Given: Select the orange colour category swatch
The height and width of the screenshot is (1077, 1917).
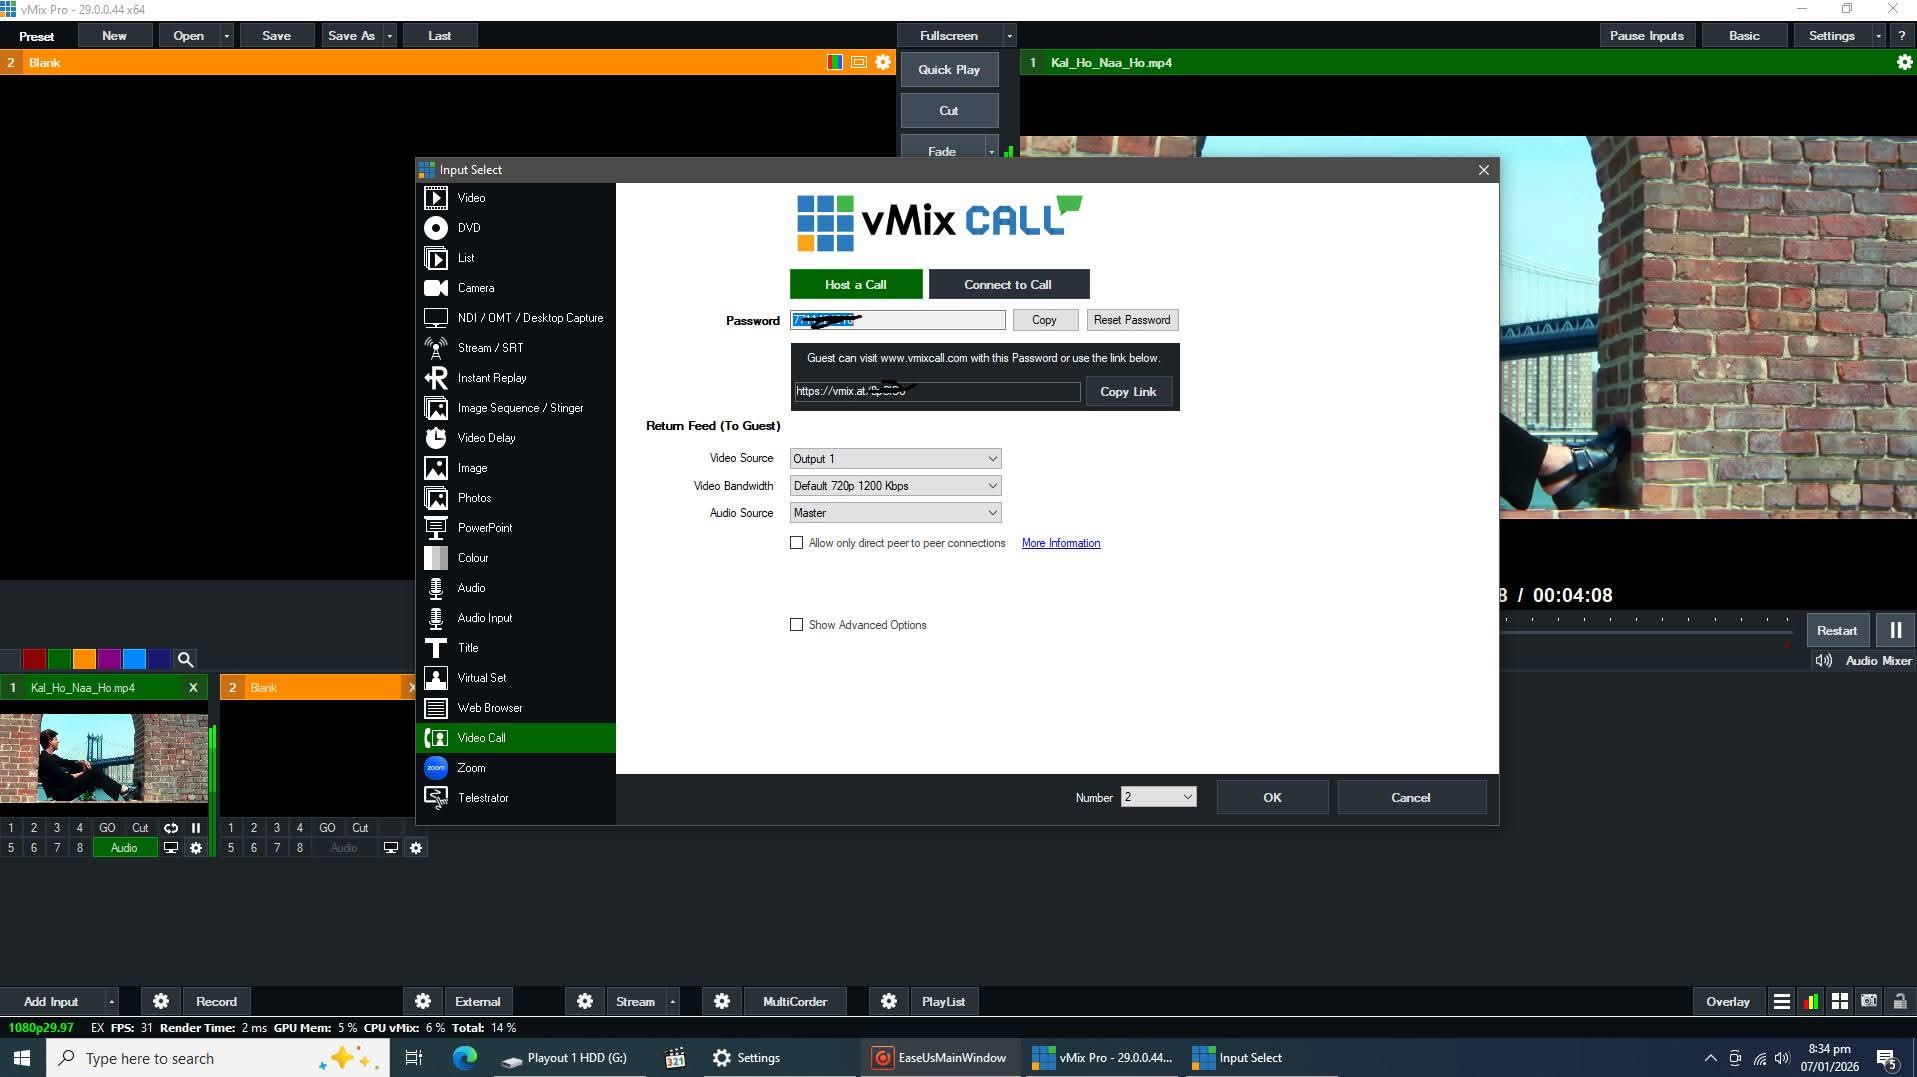Looking at the screenshot, I should [84, 659].
